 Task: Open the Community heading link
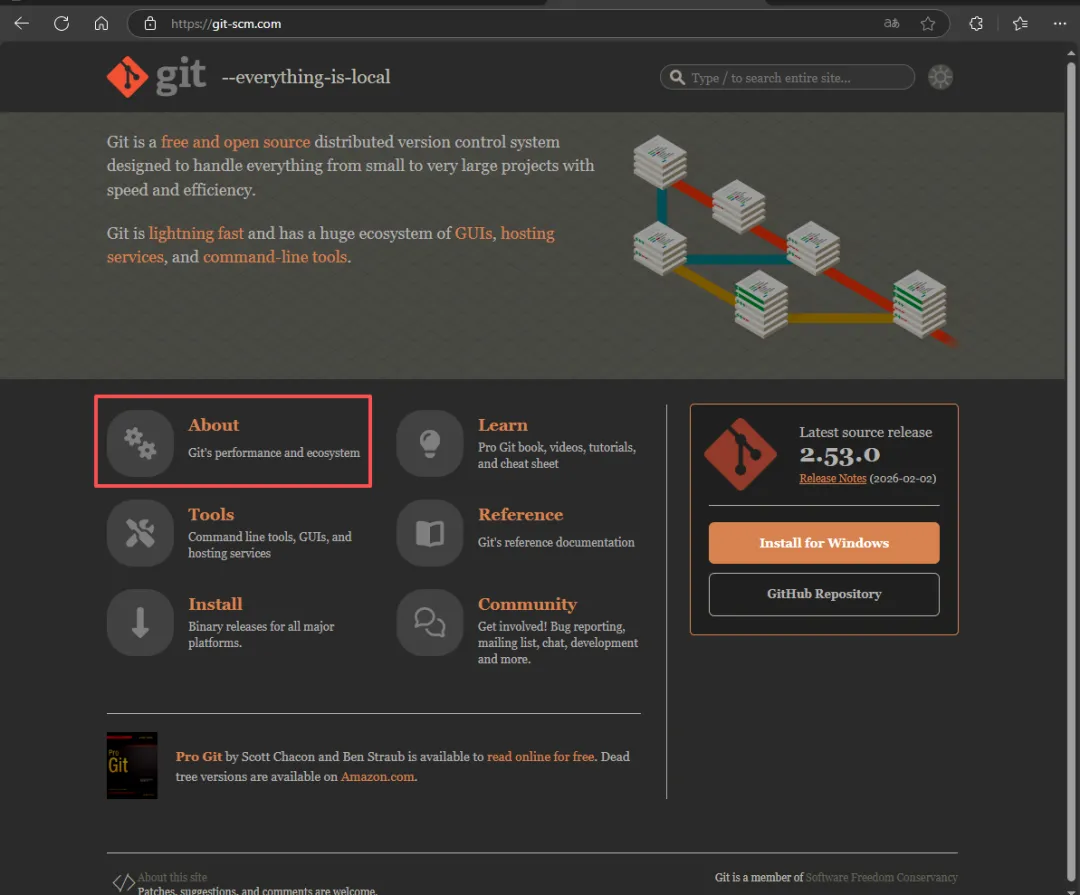528,604
